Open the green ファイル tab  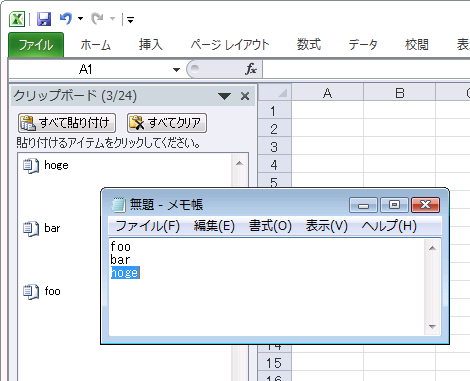pos(36,45)
